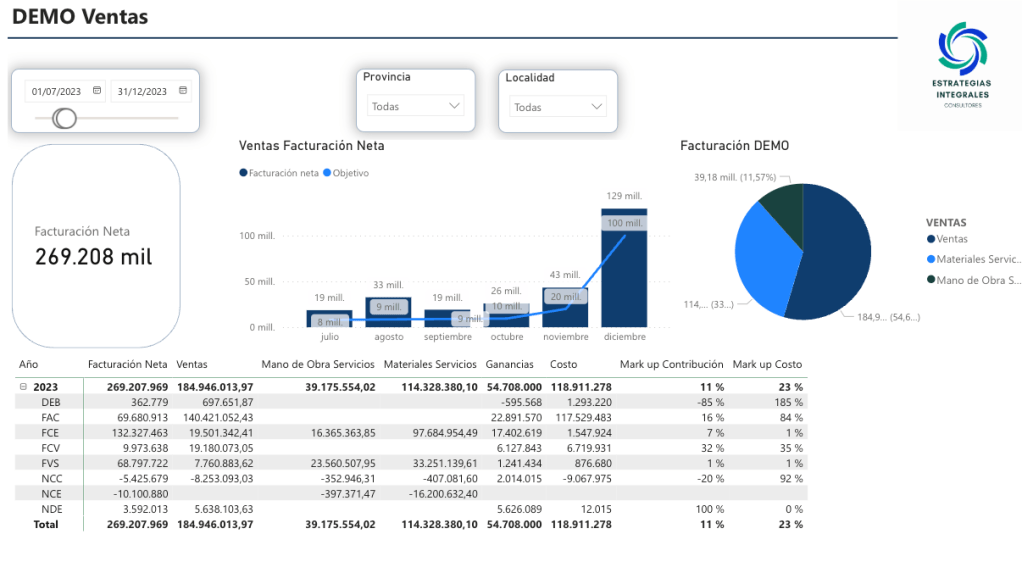Click the Estrategias Integrales logo
The width and height of the screenshot is (1022, 573).
pos(960,66)
